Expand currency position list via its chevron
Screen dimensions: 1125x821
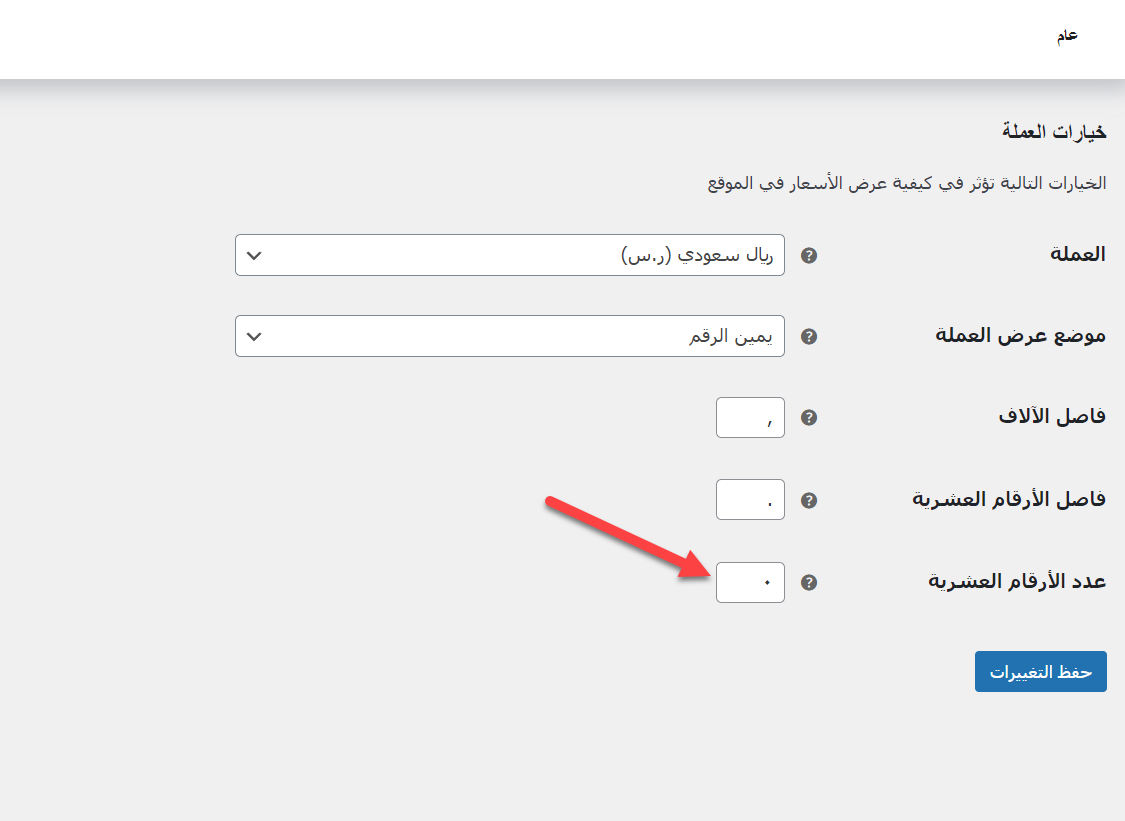point(254,336)
